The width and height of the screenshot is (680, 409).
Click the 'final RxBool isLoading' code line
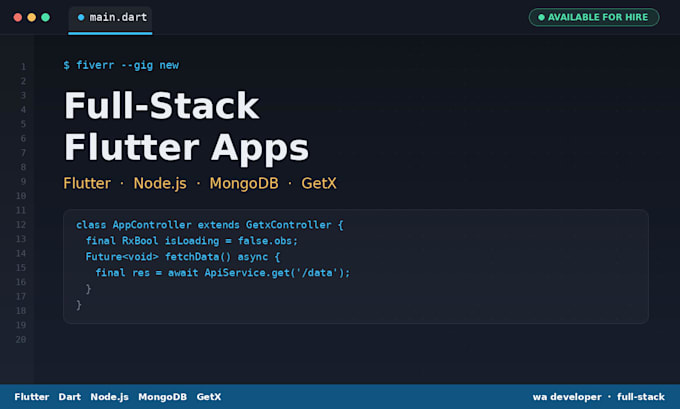point(192,241)
